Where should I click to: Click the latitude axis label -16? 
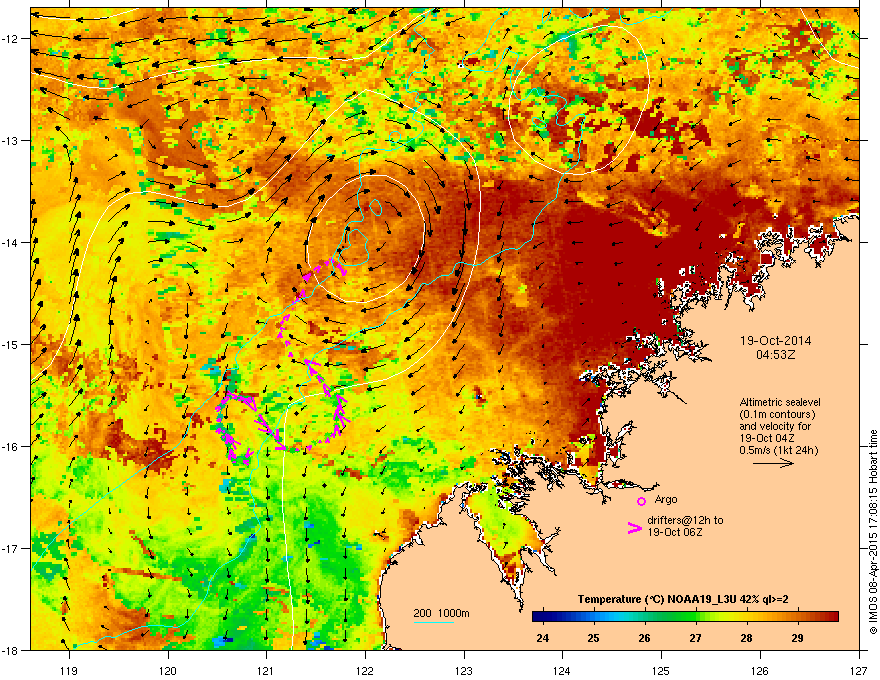10,447
